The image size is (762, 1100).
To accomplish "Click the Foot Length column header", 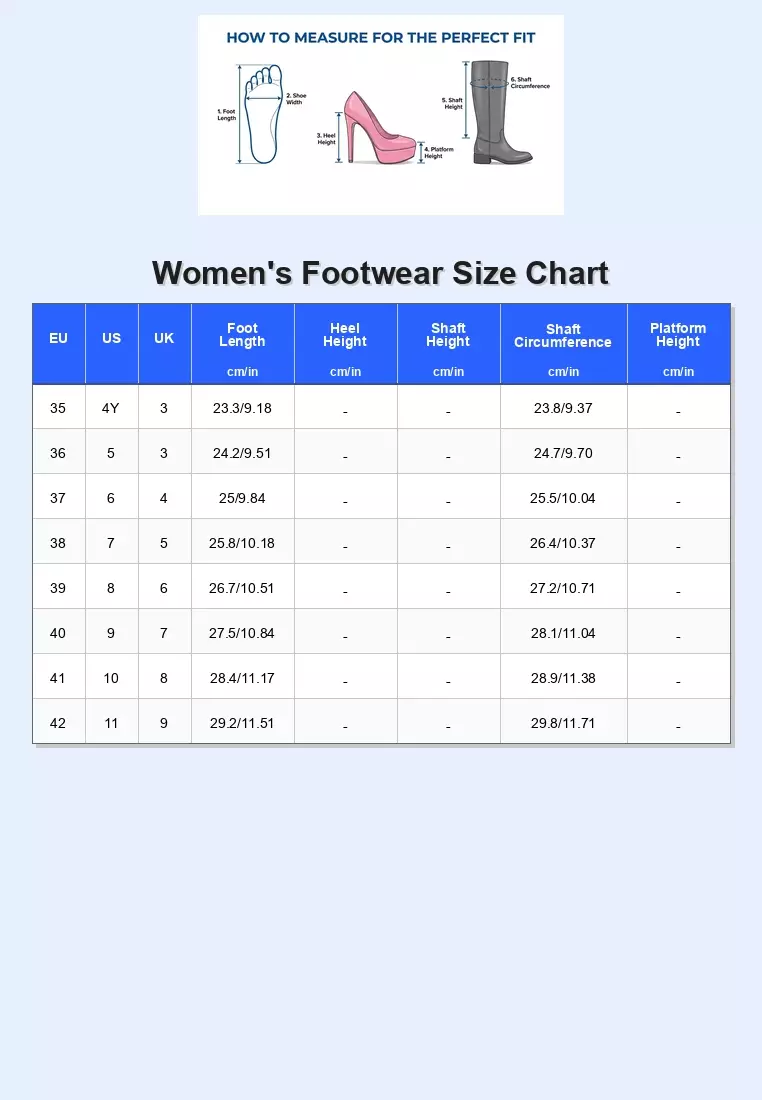I will (242, 335).
